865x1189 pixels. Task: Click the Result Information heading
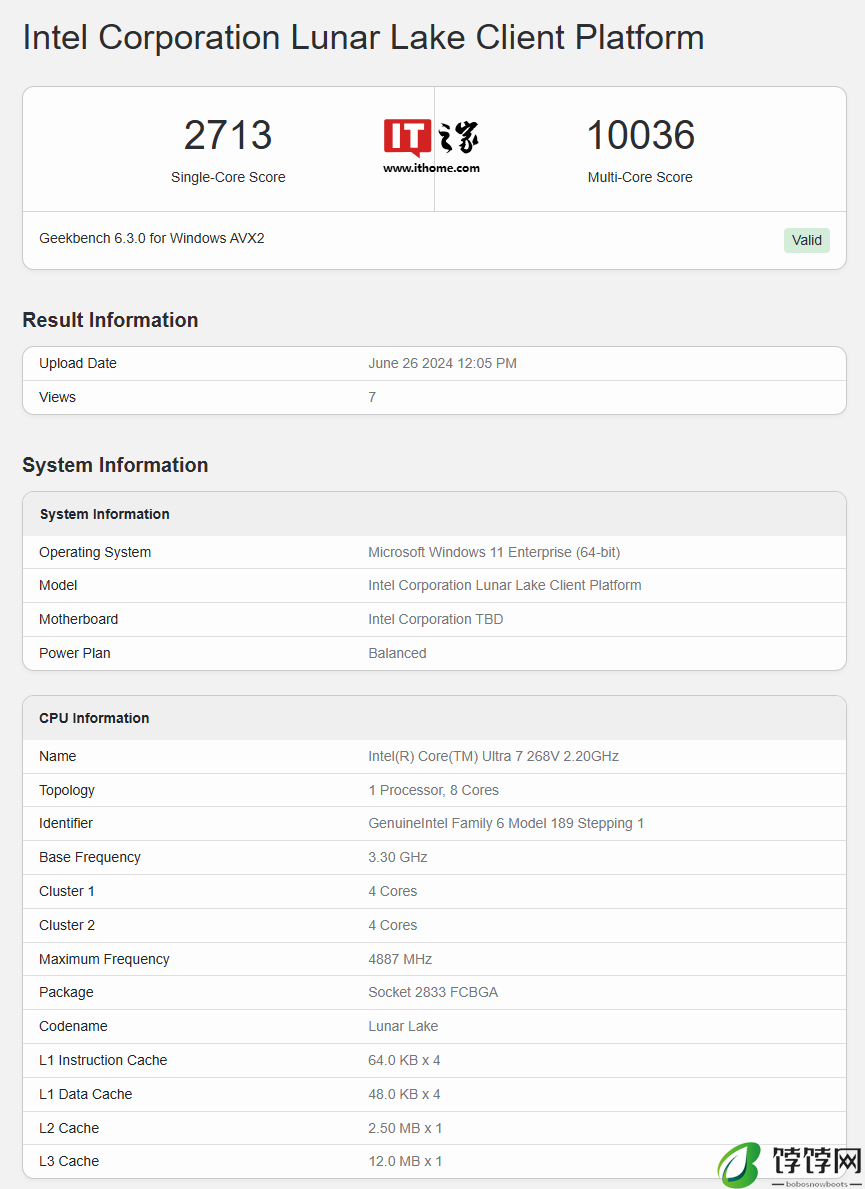click(110, 320)
